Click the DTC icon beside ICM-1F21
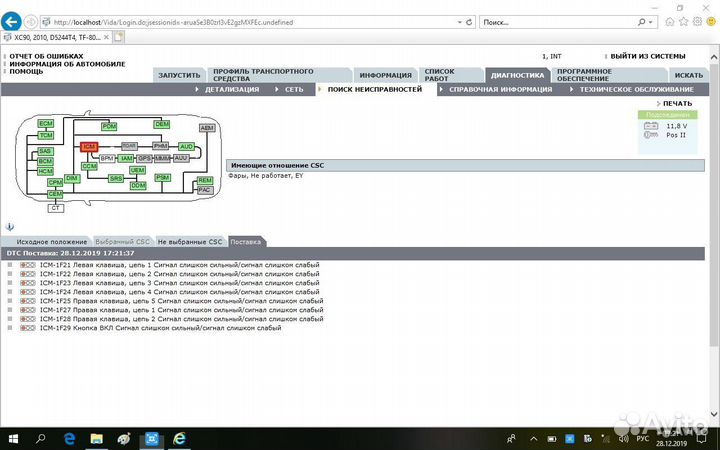 28,264
